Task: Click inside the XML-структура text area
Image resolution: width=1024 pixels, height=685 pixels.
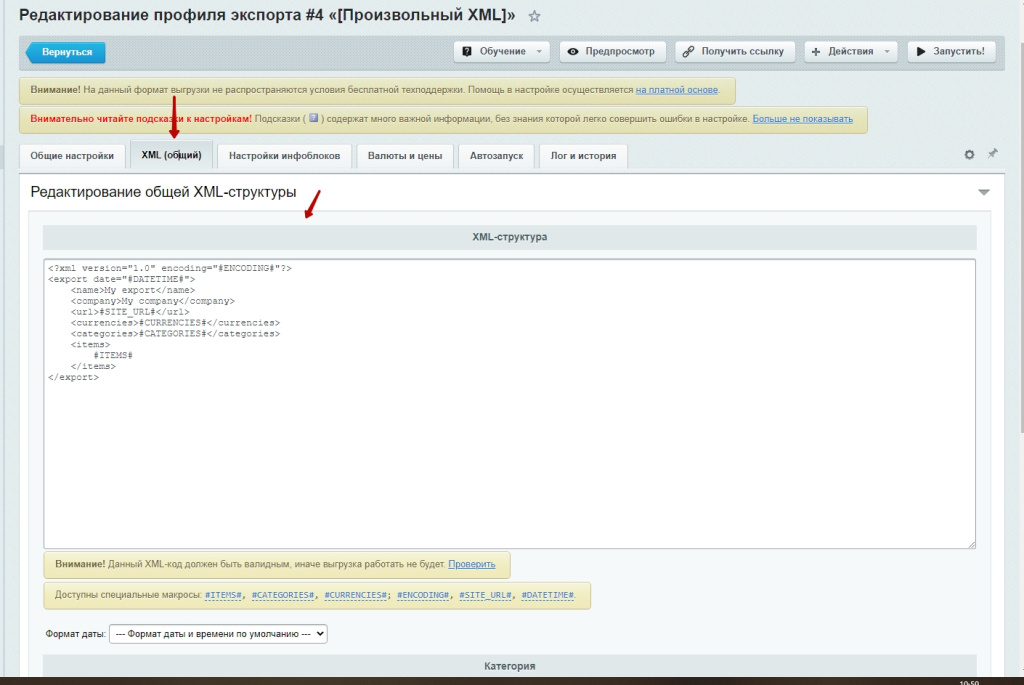Action: [x=509, y=404]
